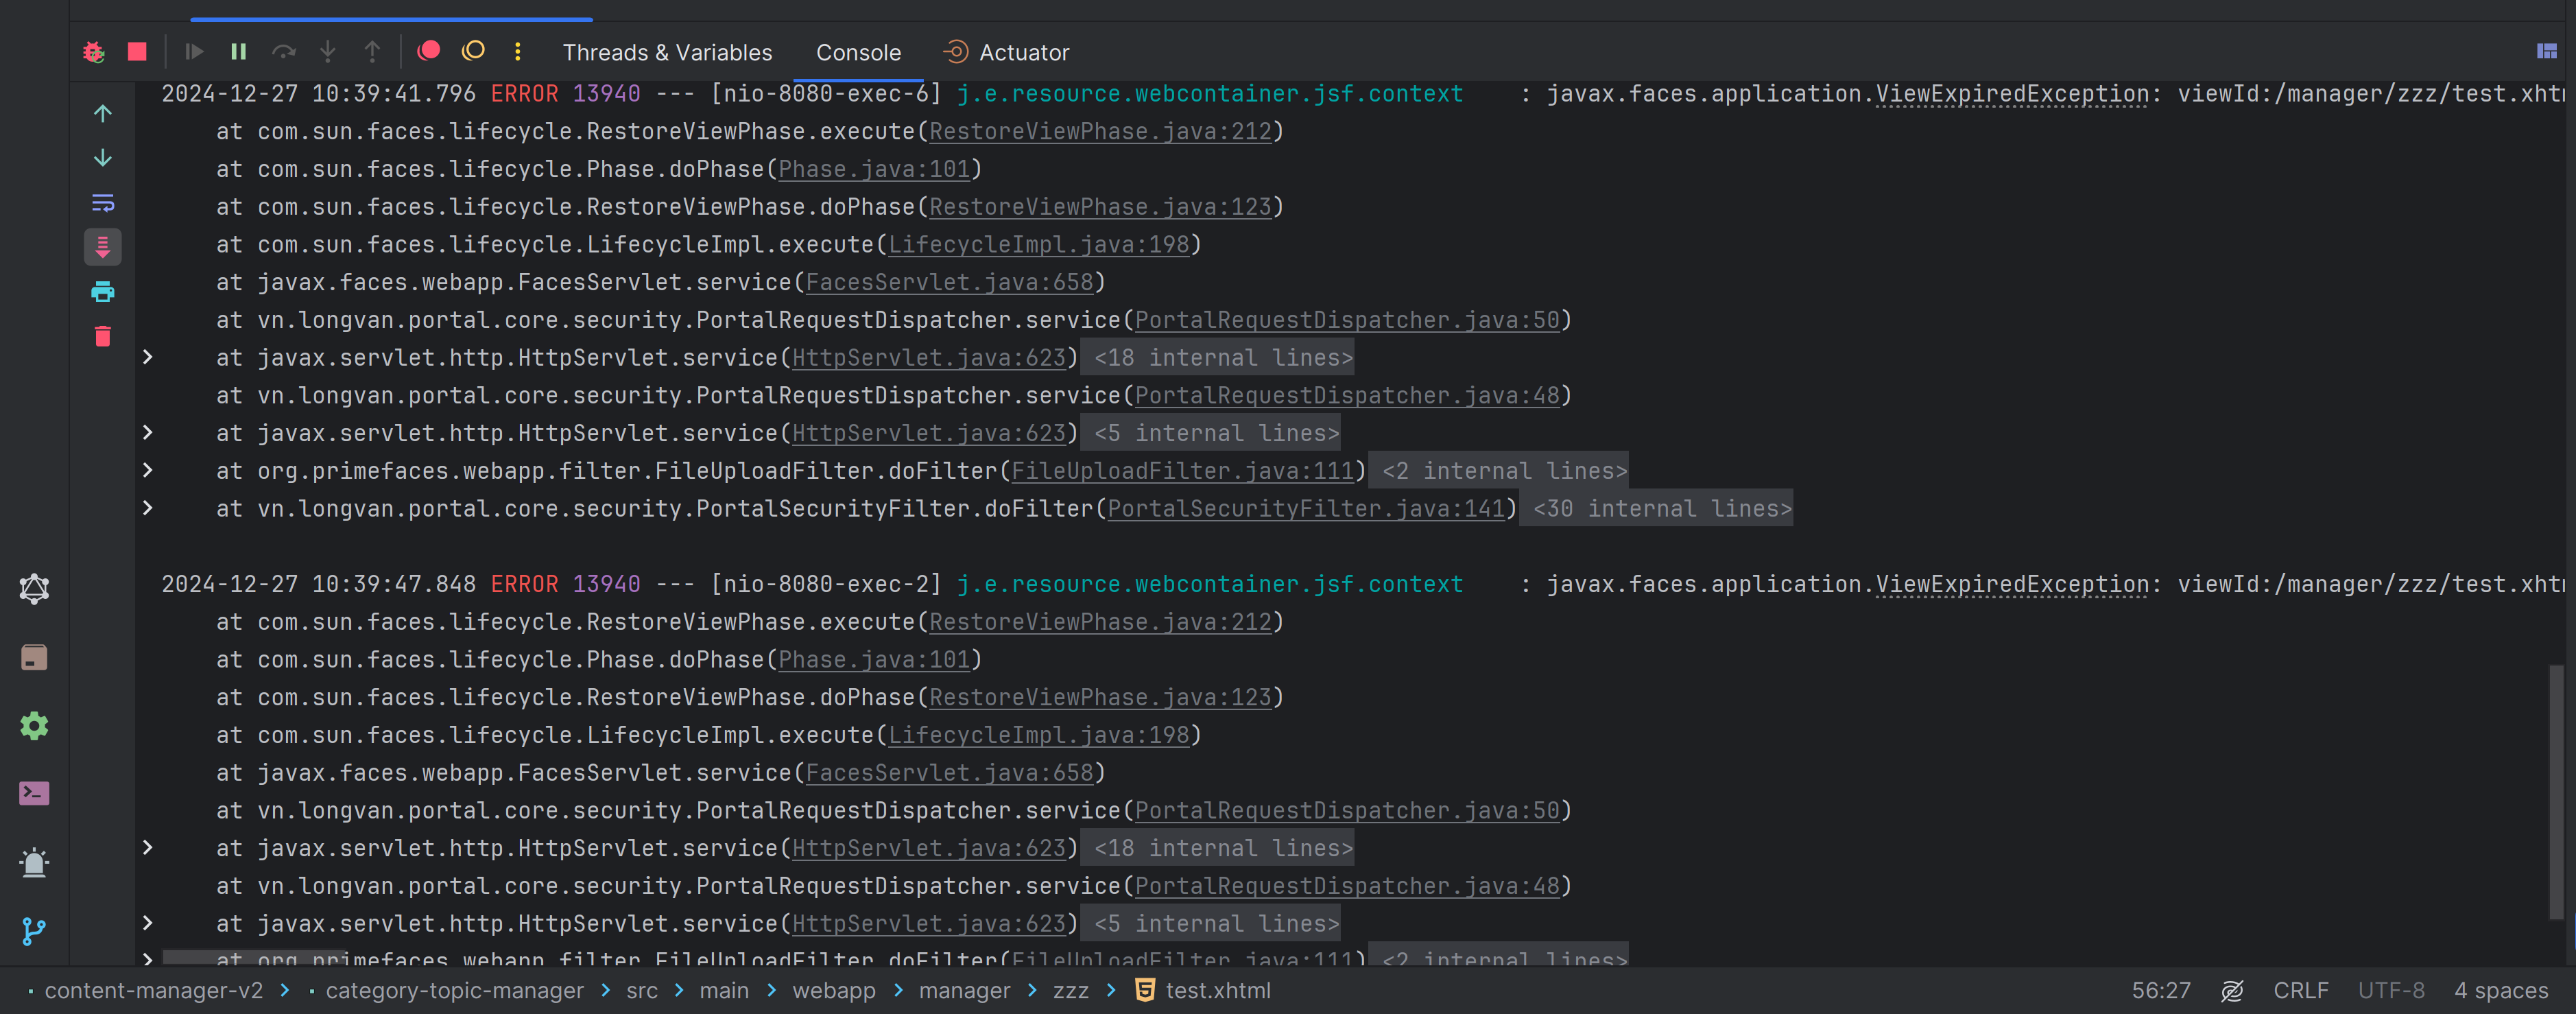Click the layout settings icon at right
Viewport: 2576px width, 1014px height.
tap(2546, 52)
